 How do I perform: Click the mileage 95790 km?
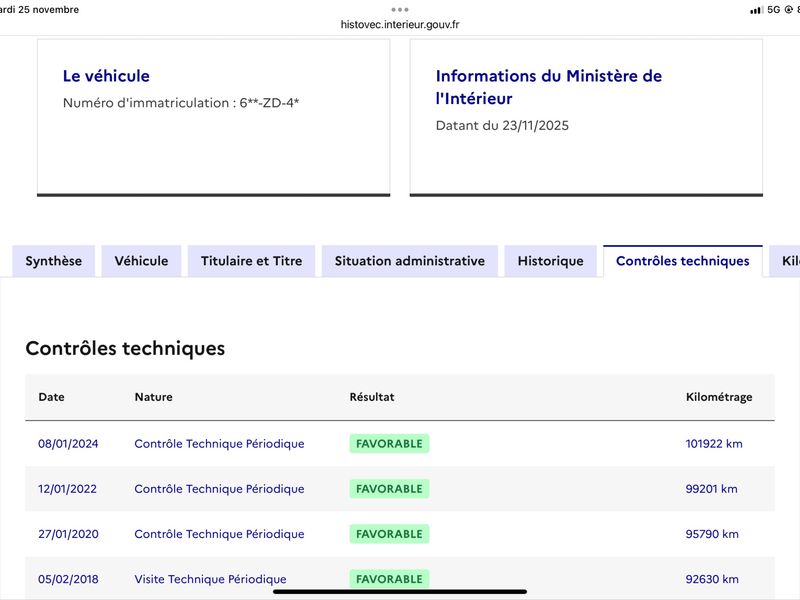712,534
